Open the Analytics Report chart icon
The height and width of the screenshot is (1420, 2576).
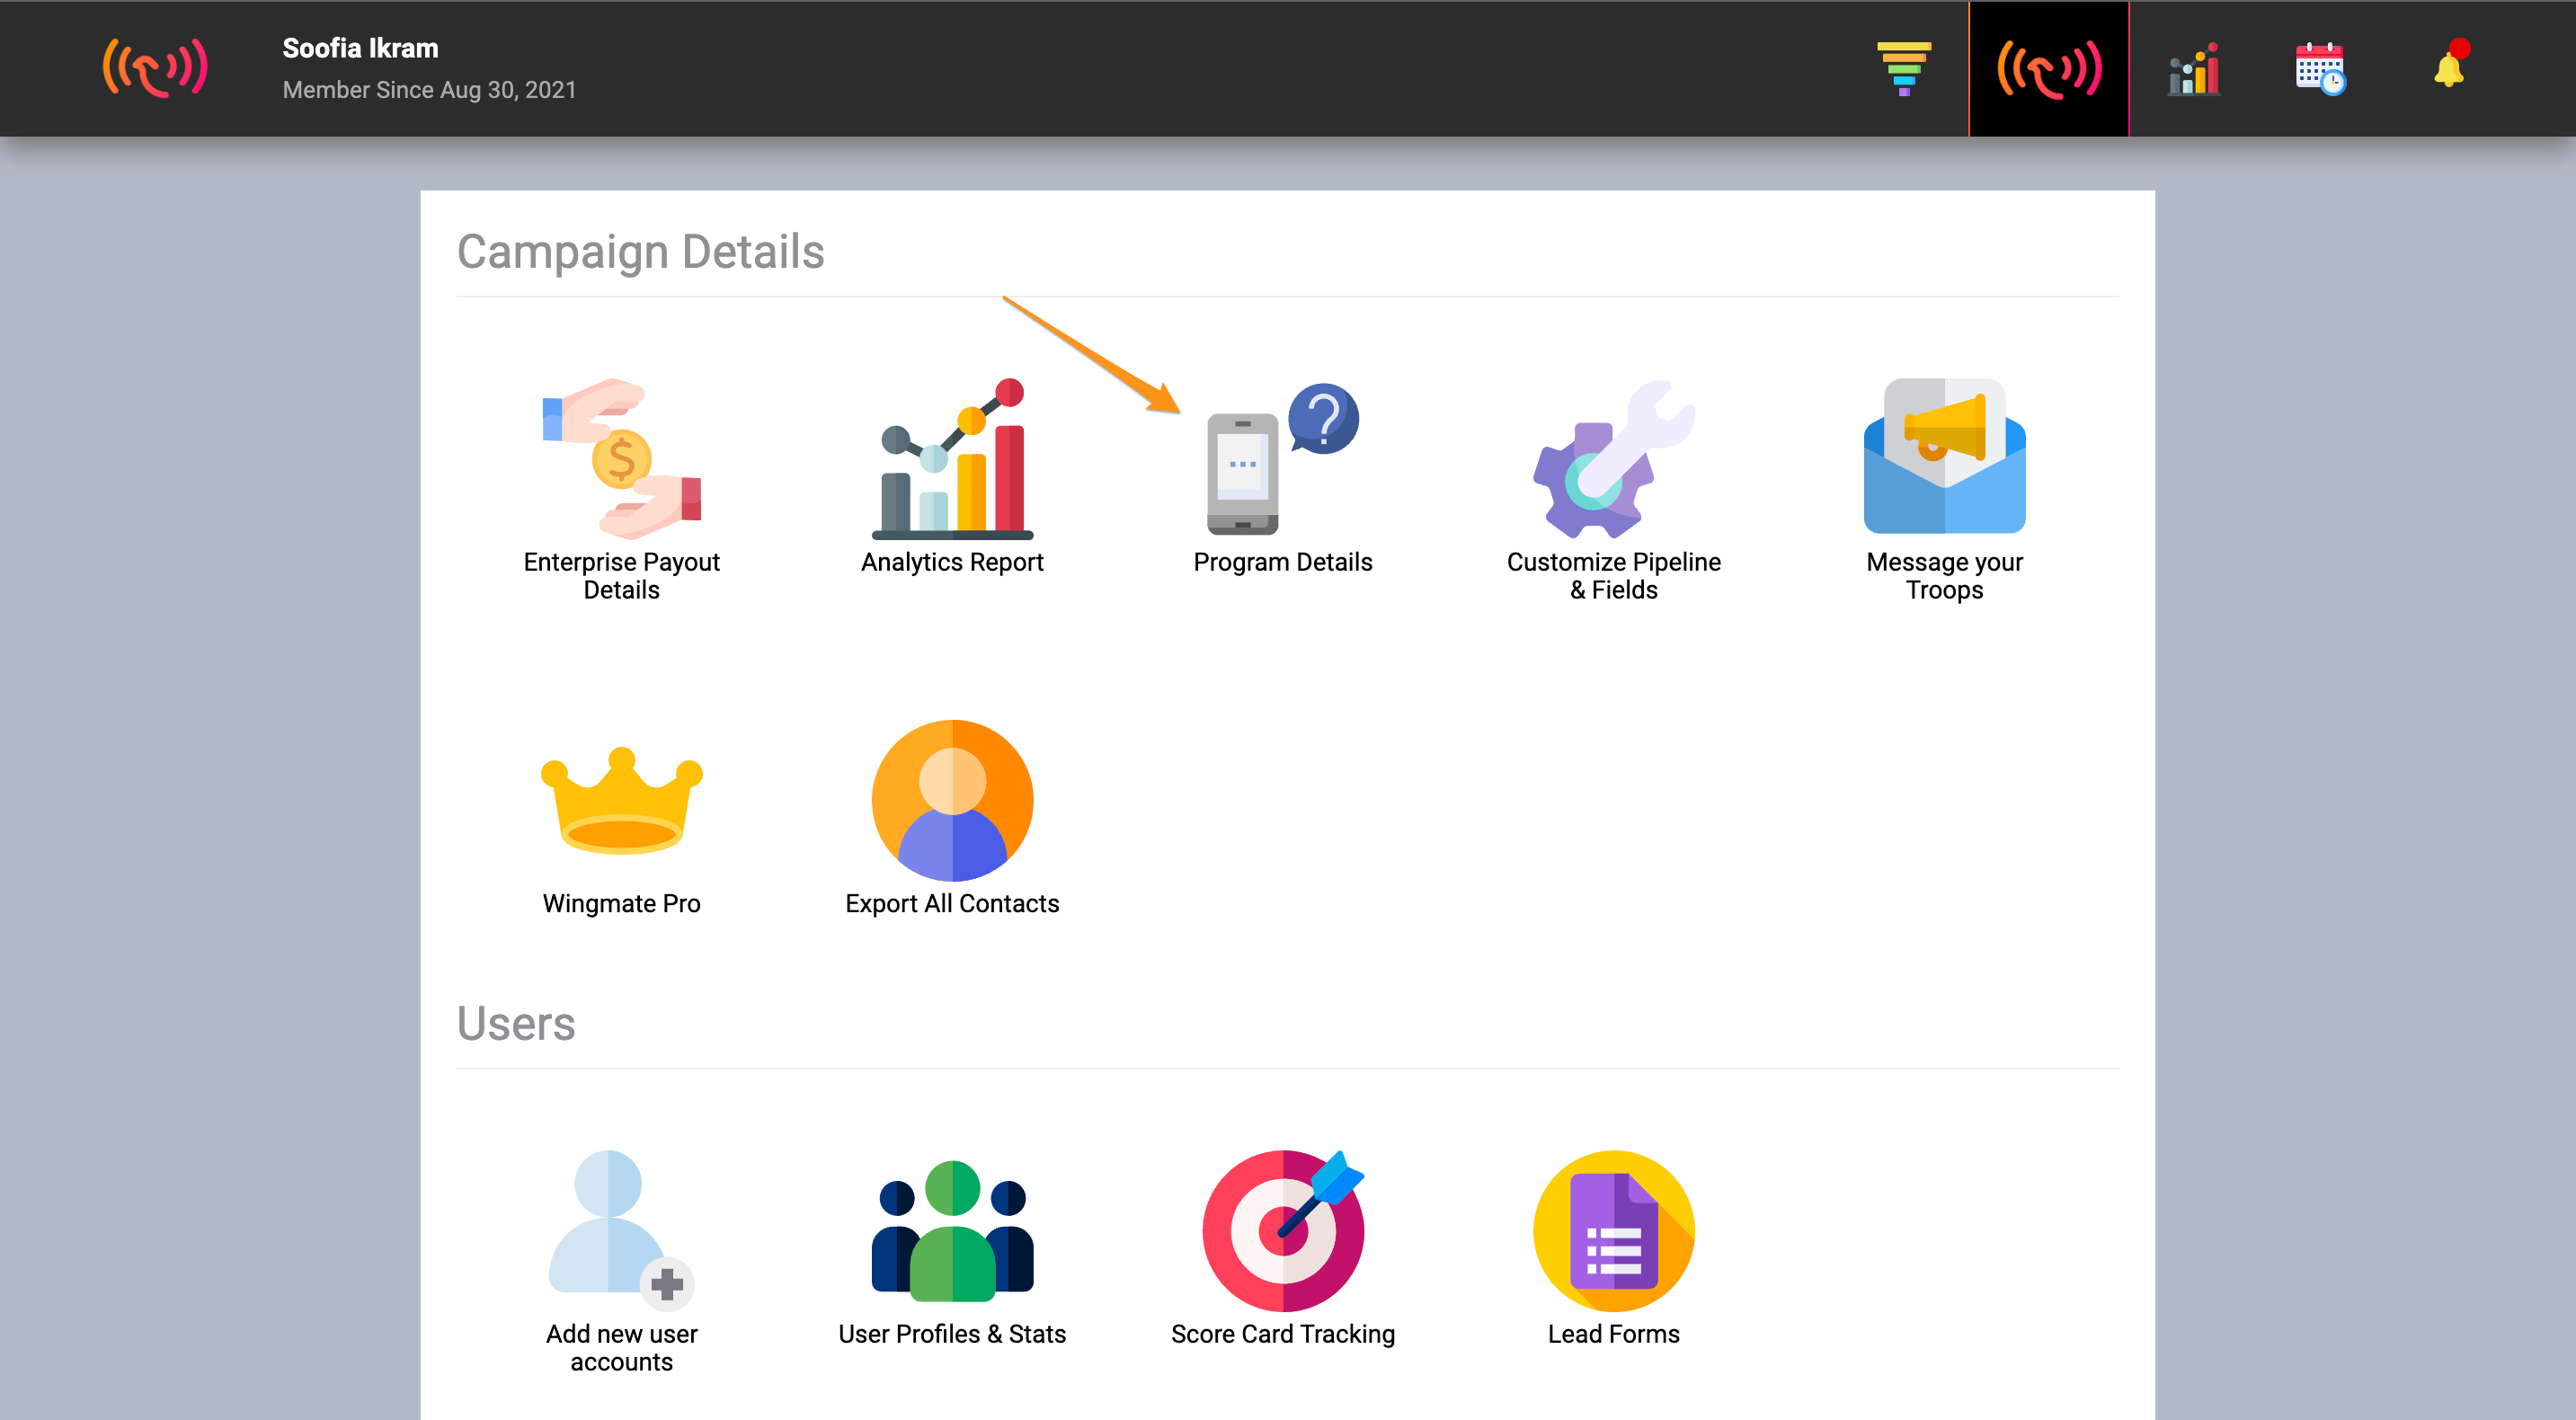point(952,458)
